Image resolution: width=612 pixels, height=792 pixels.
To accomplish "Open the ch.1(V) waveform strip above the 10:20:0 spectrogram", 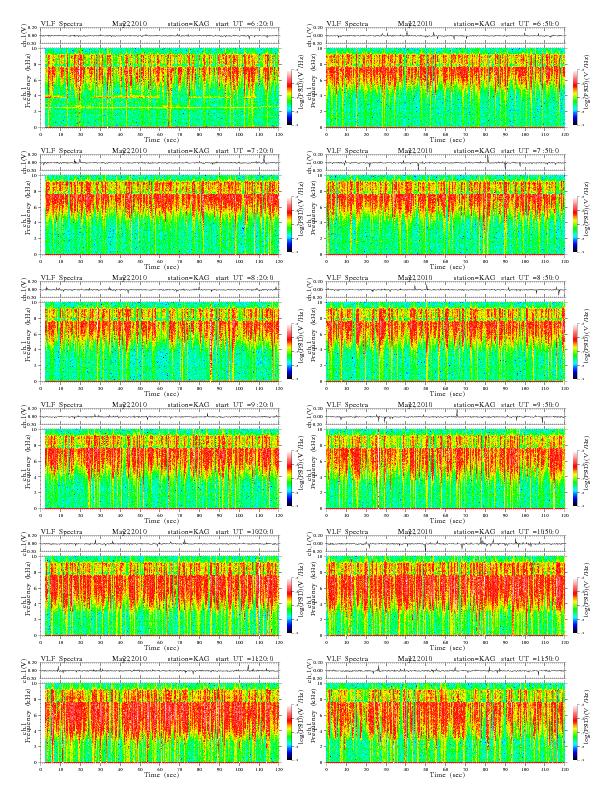I will 160,544.
